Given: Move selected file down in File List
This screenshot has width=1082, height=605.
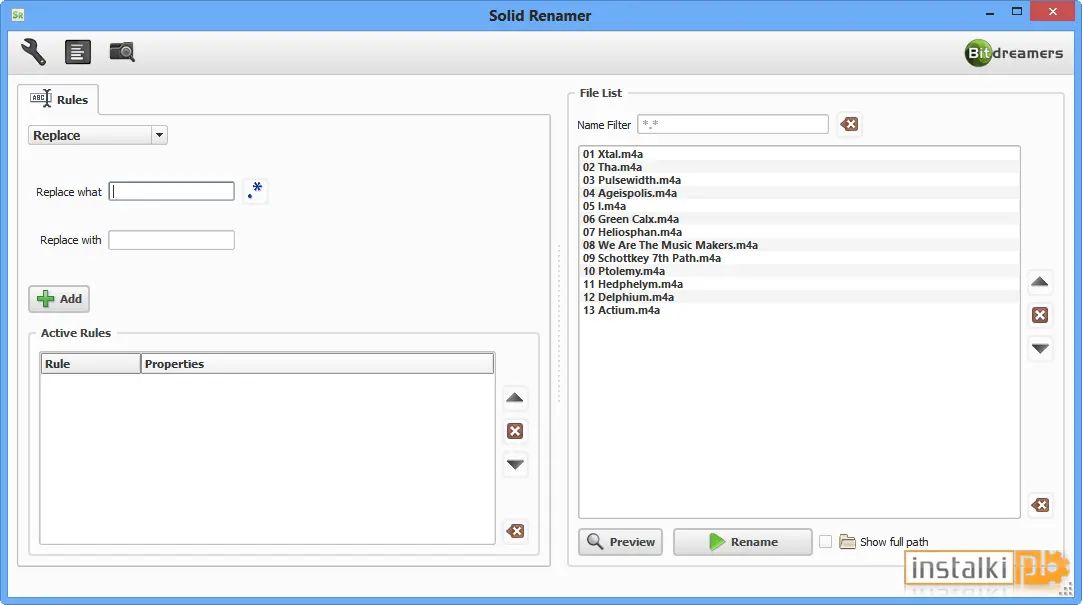Looking at the screenshot, I should click(x=1040, y=348).
